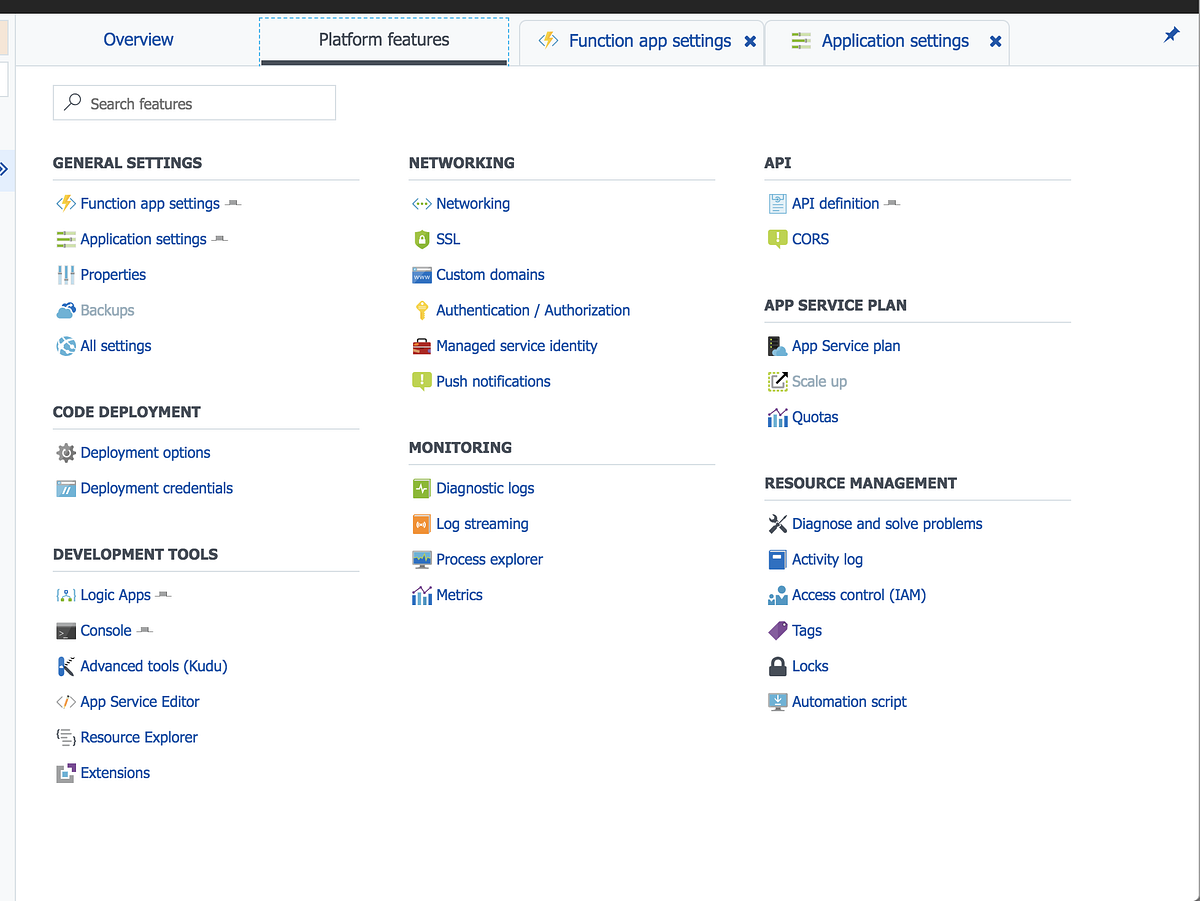
Task: Select the SSL shield icon
Action: click(x=420, y=239)
